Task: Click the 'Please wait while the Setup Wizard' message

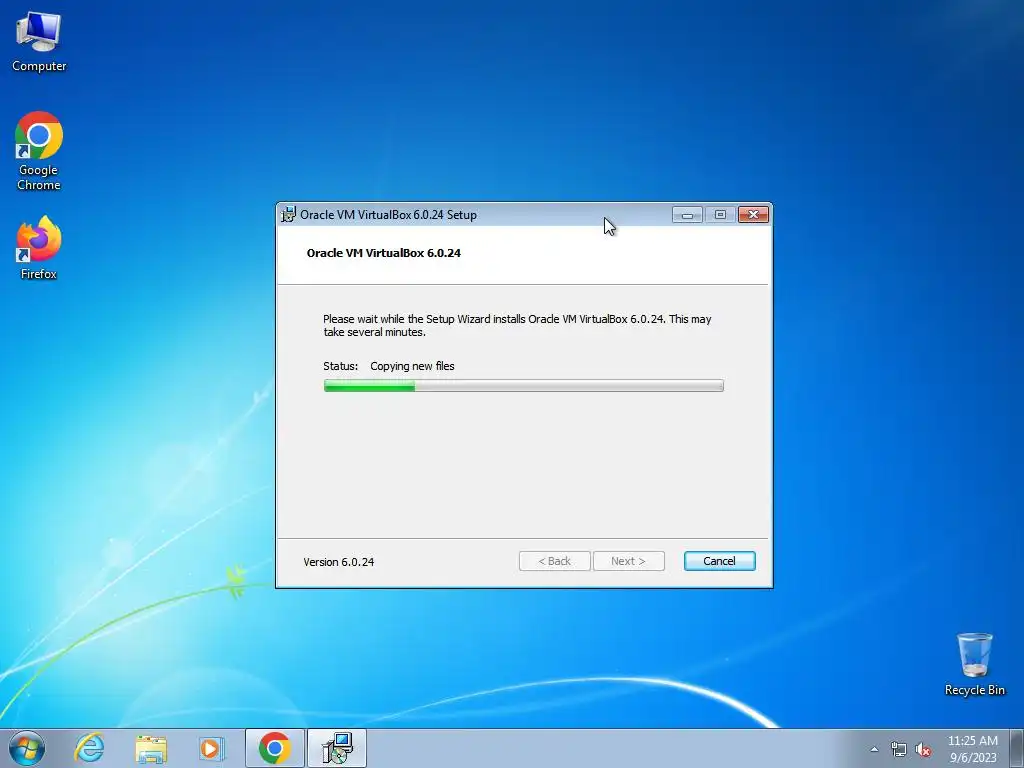Action: click(x=517, y=325)
